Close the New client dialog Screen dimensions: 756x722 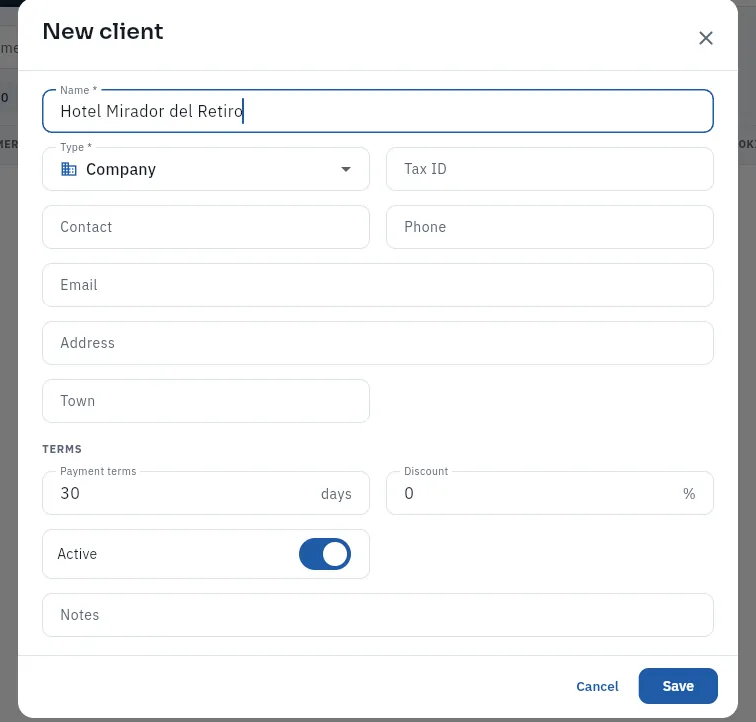tap(705, 38)
